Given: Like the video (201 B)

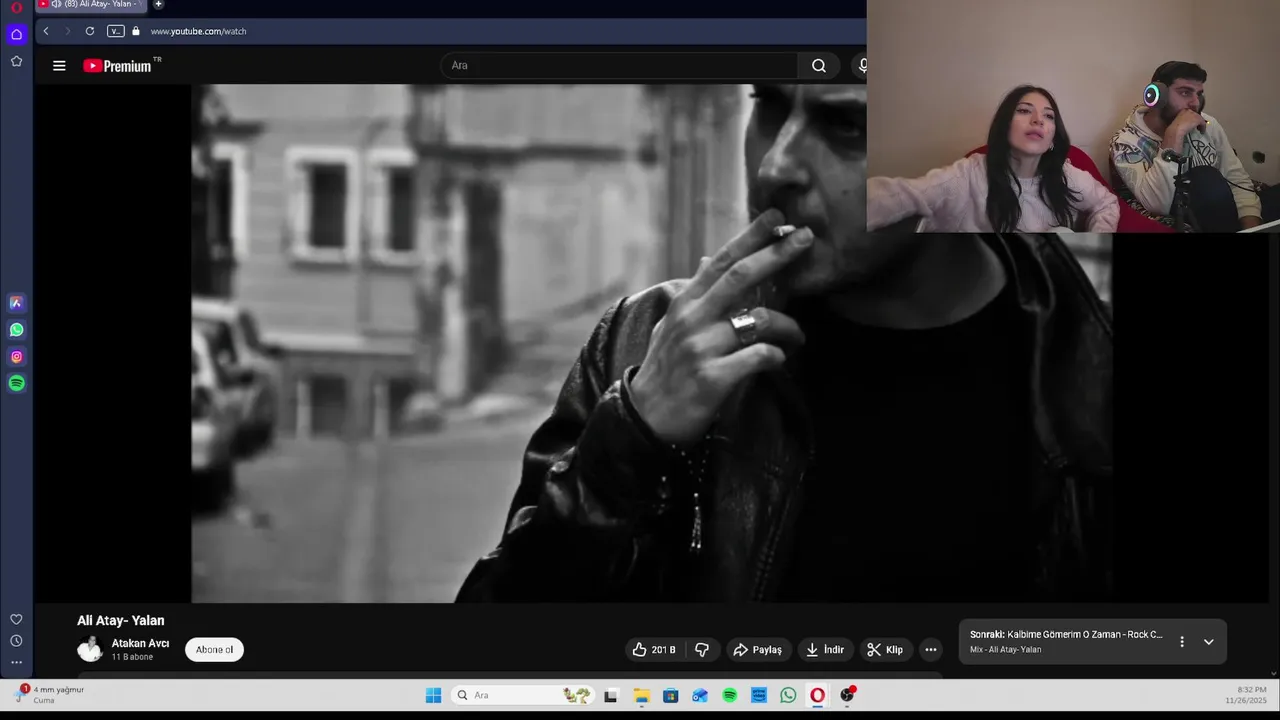Looking at the screenshot, I should pos(654,650).
